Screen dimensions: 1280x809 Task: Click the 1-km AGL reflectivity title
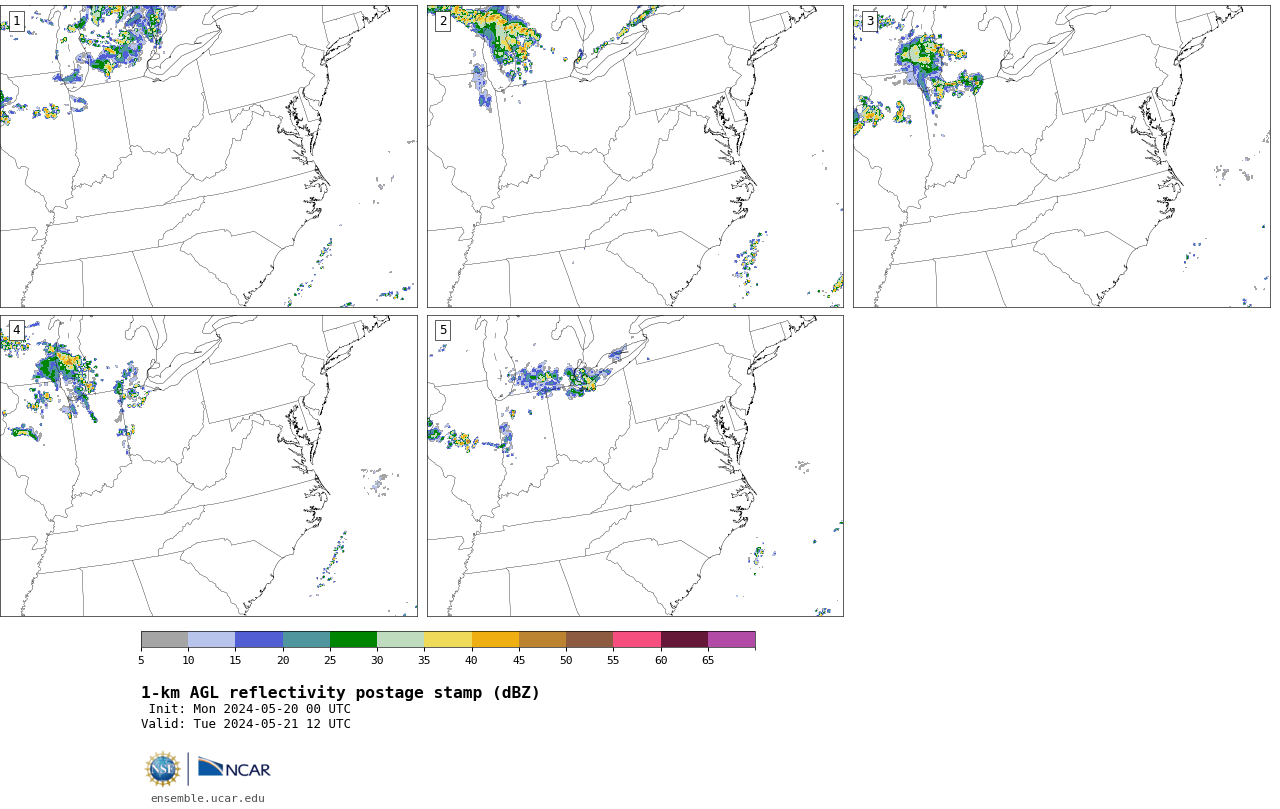coord(340,693)
